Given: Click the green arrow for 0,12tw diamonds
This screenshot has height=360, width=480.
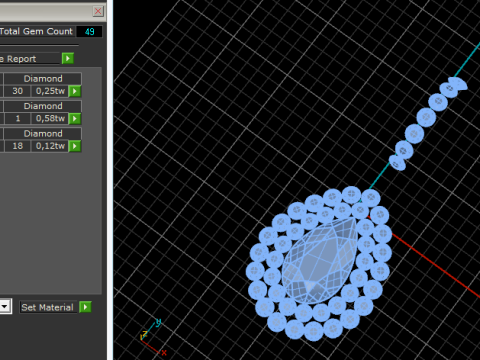Looking at the screenshot, I should pyautogui.click(x=75, y=146).
